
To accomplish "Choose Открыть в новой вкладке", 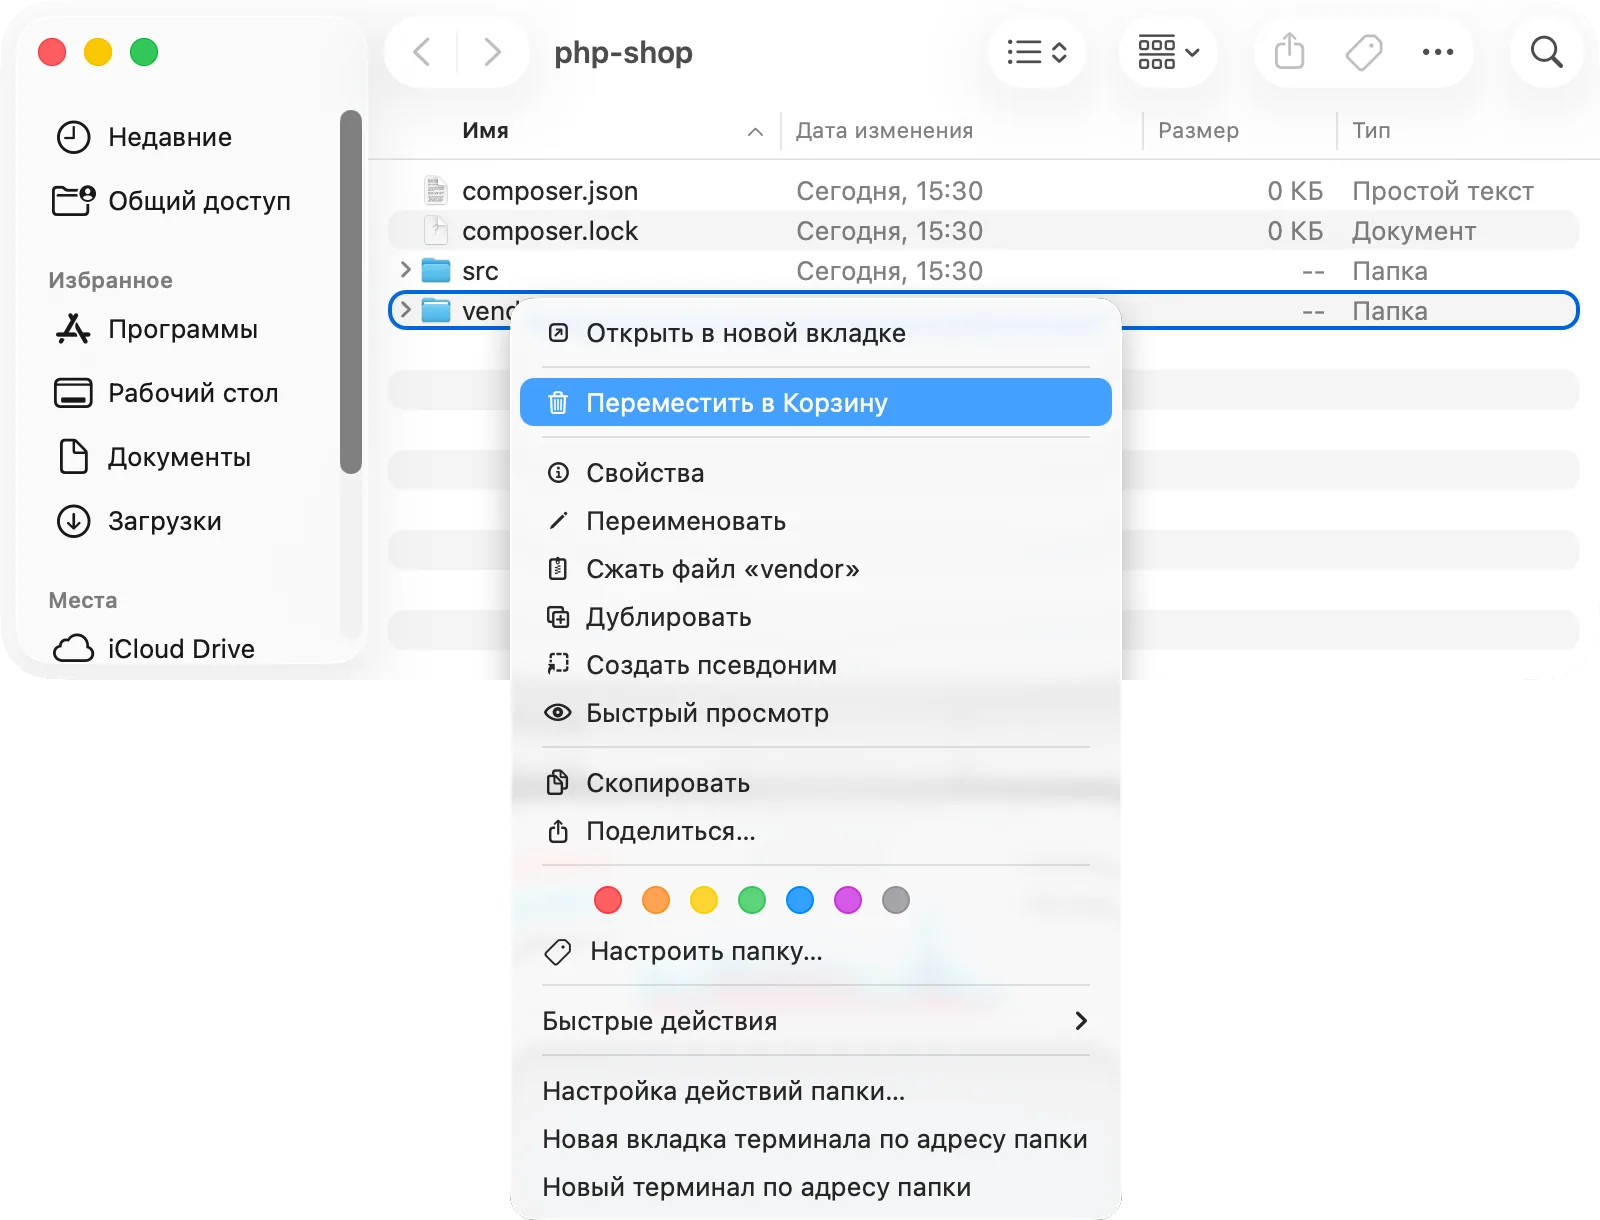I will (x=816, y=333).
